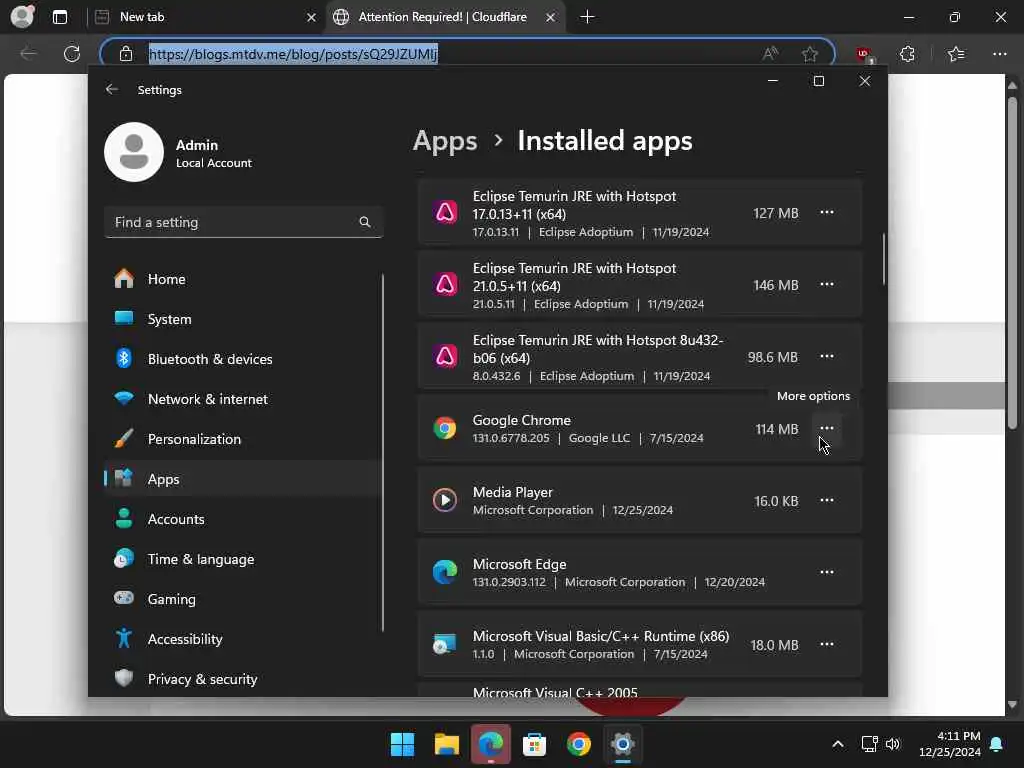Open more options for Temurin JRE 21.0.5+11
The image size is (1024, 768).
click(827, 284)
